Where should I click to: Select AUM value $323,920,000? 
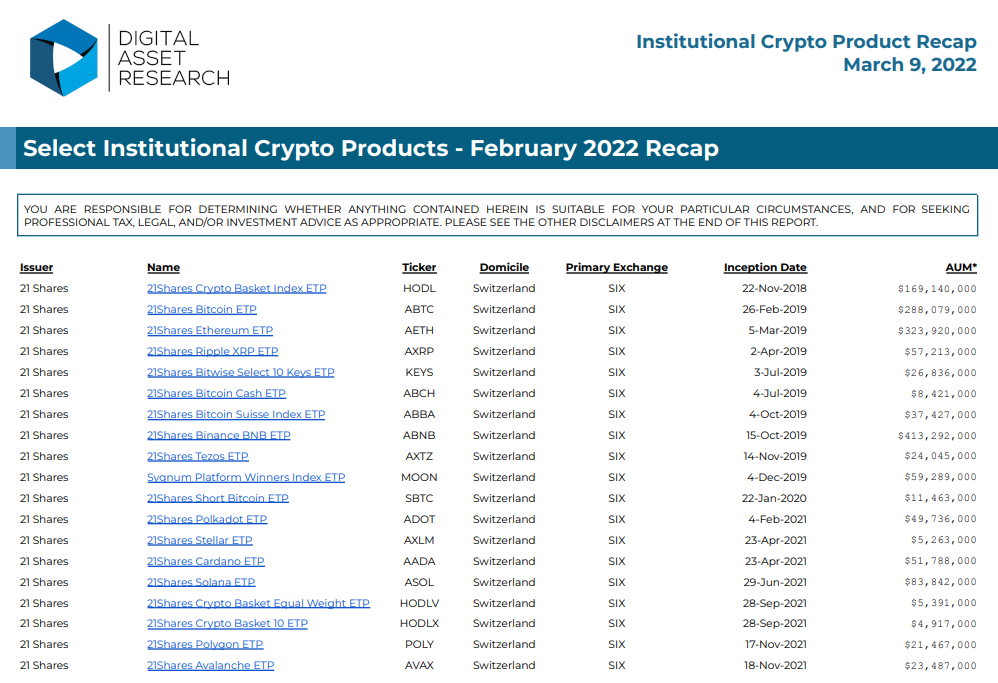click(937, 331)
